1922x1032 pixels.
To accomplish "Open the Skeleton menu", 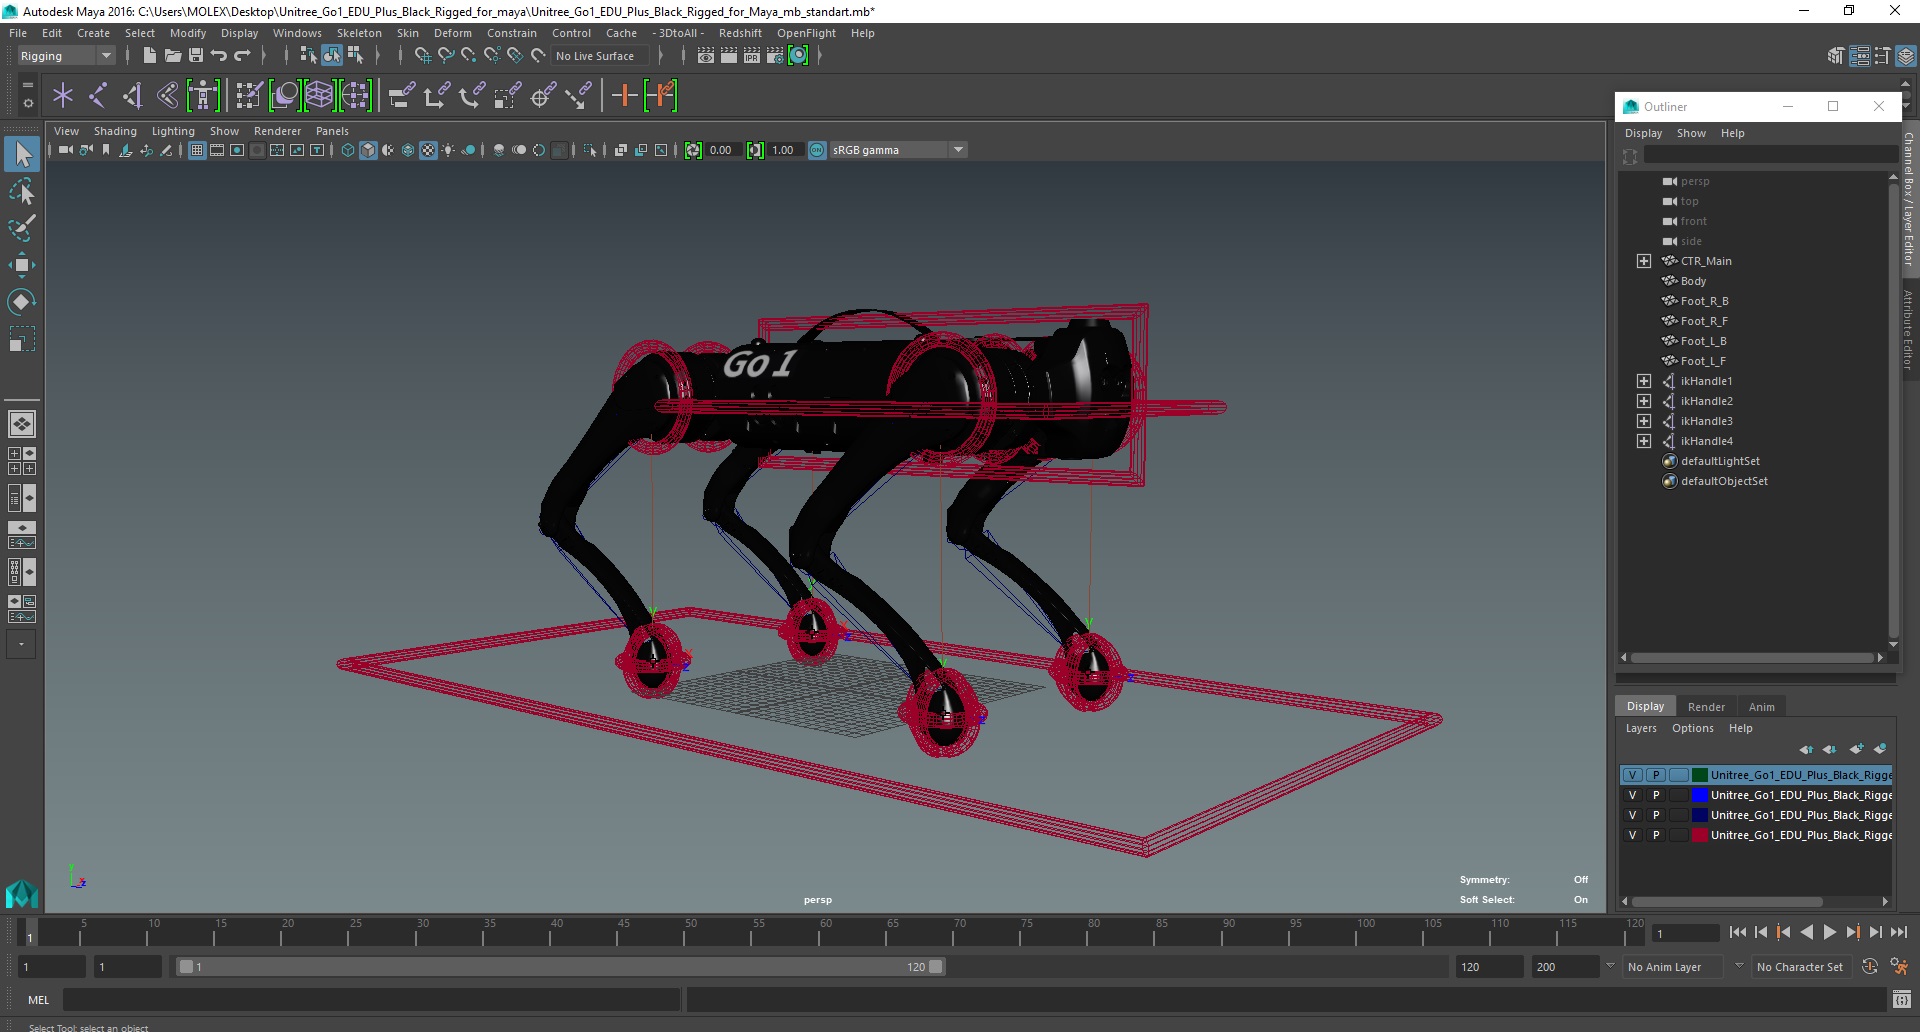I will 359,33.
